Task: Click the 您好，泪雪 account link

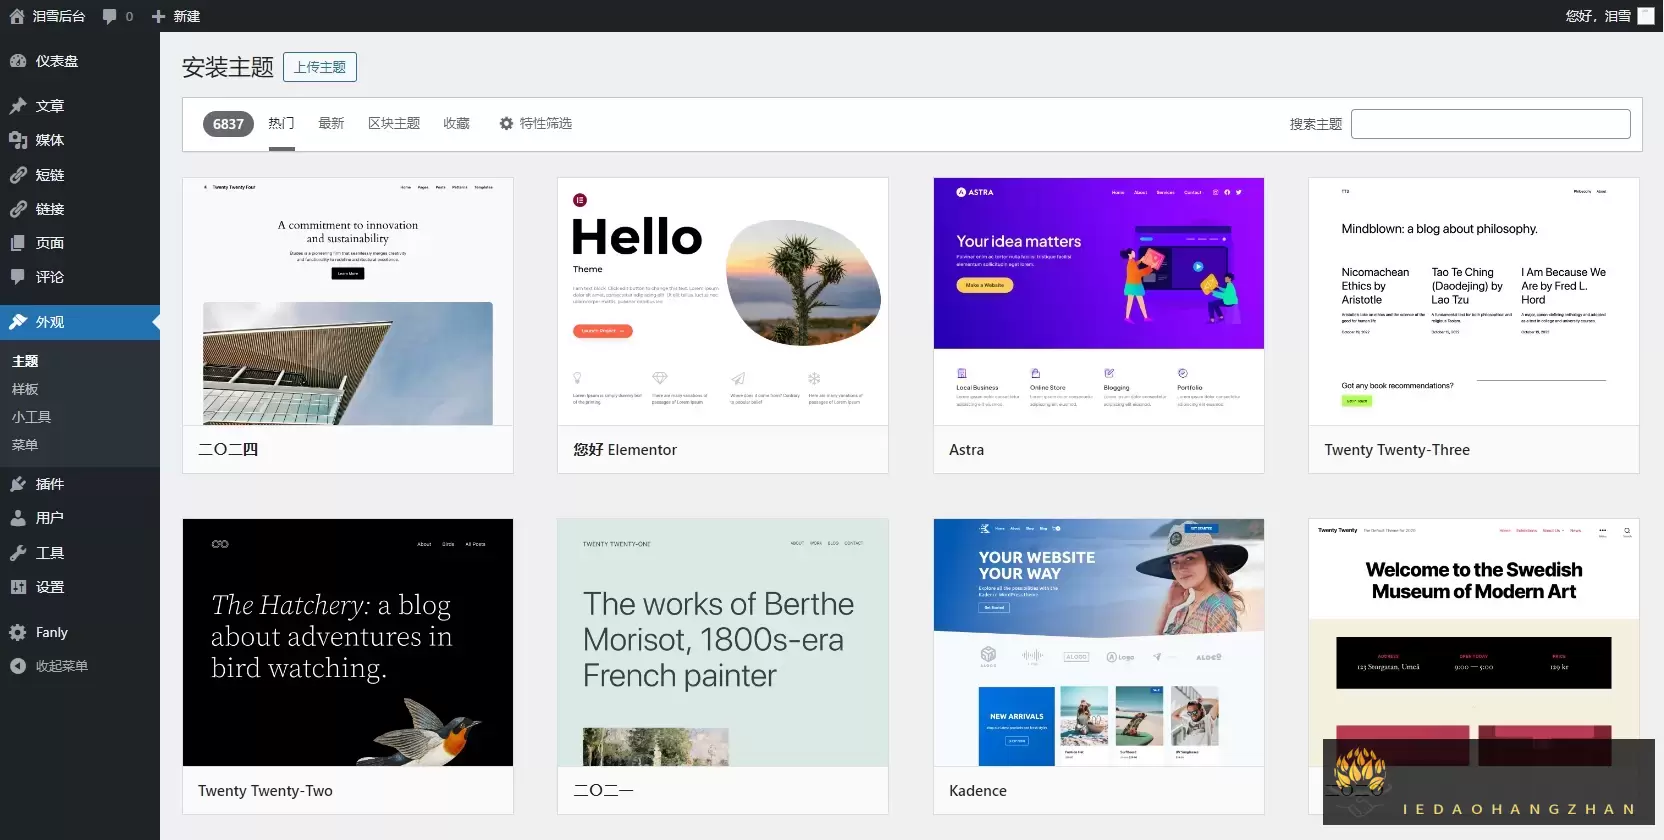Action: click(1598, 16)
